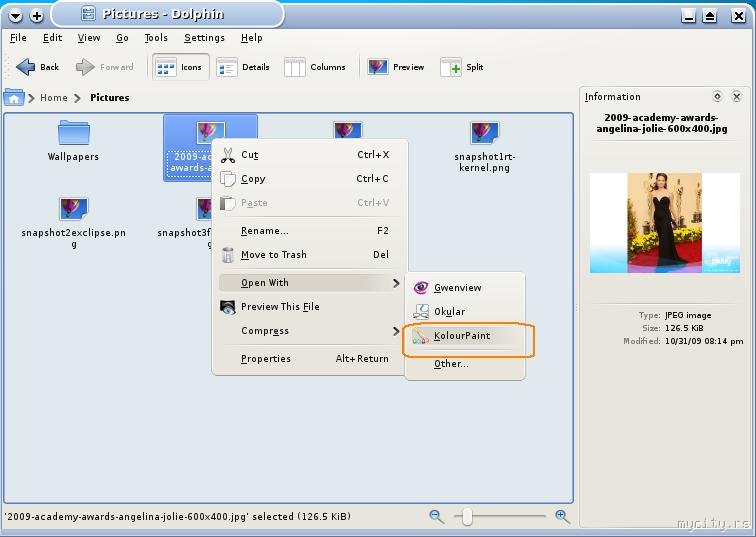The height and width of the screenshot is (537, 756).
Task: Open the File menu
Action: click(18, 38)
